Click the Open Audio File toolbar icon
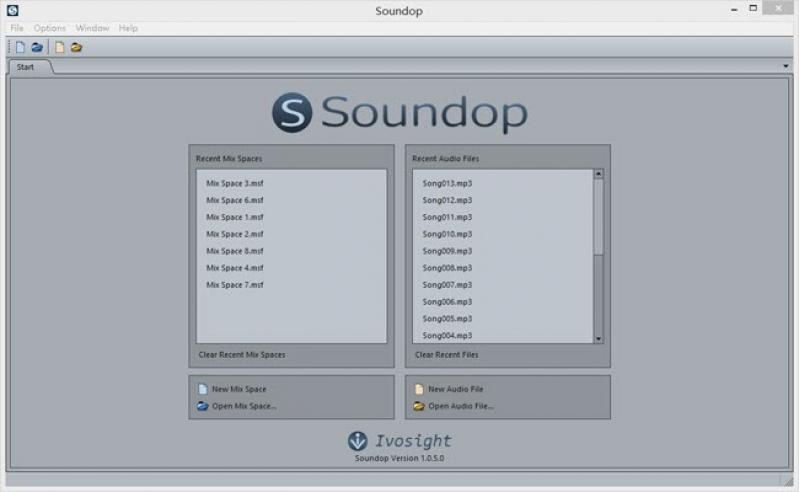This screenshot has height=492, width=799. tap(76, 47)
